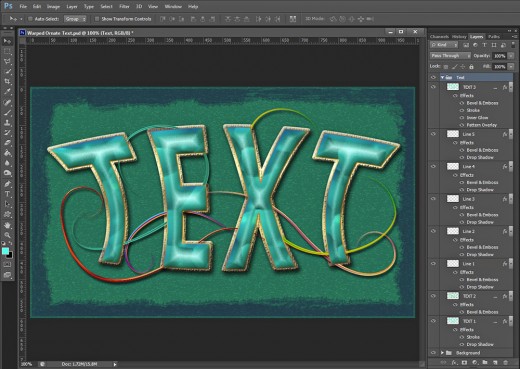Click create new layer icon
520x369 pixels.
[x=495, y=362]
